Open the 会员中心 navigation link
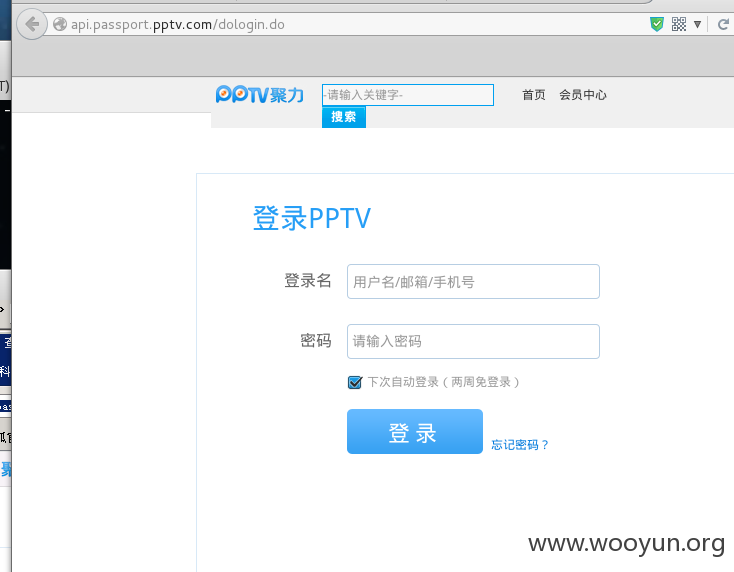This screenshot has height=572, width=734. pyautogui.click(x=583, y=95)
